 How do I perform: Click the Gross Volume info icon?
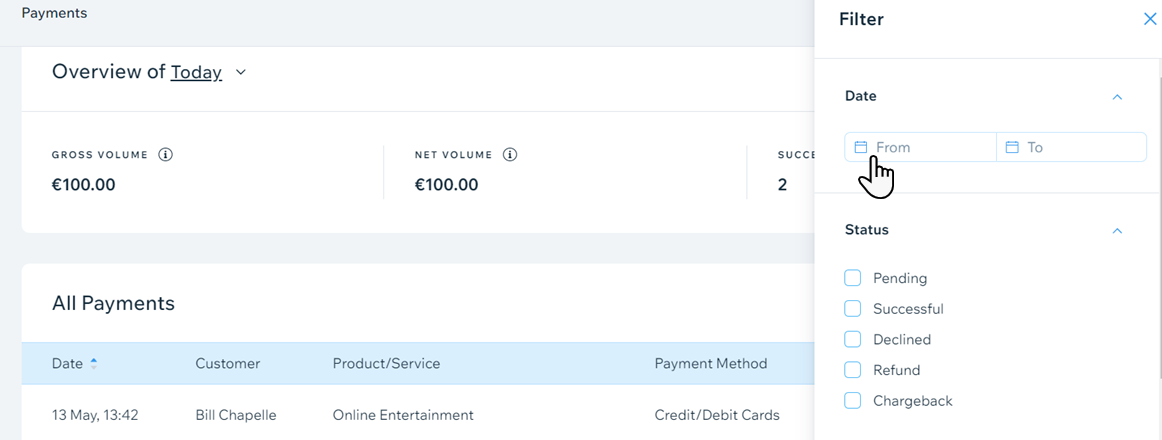click(166, 155)
